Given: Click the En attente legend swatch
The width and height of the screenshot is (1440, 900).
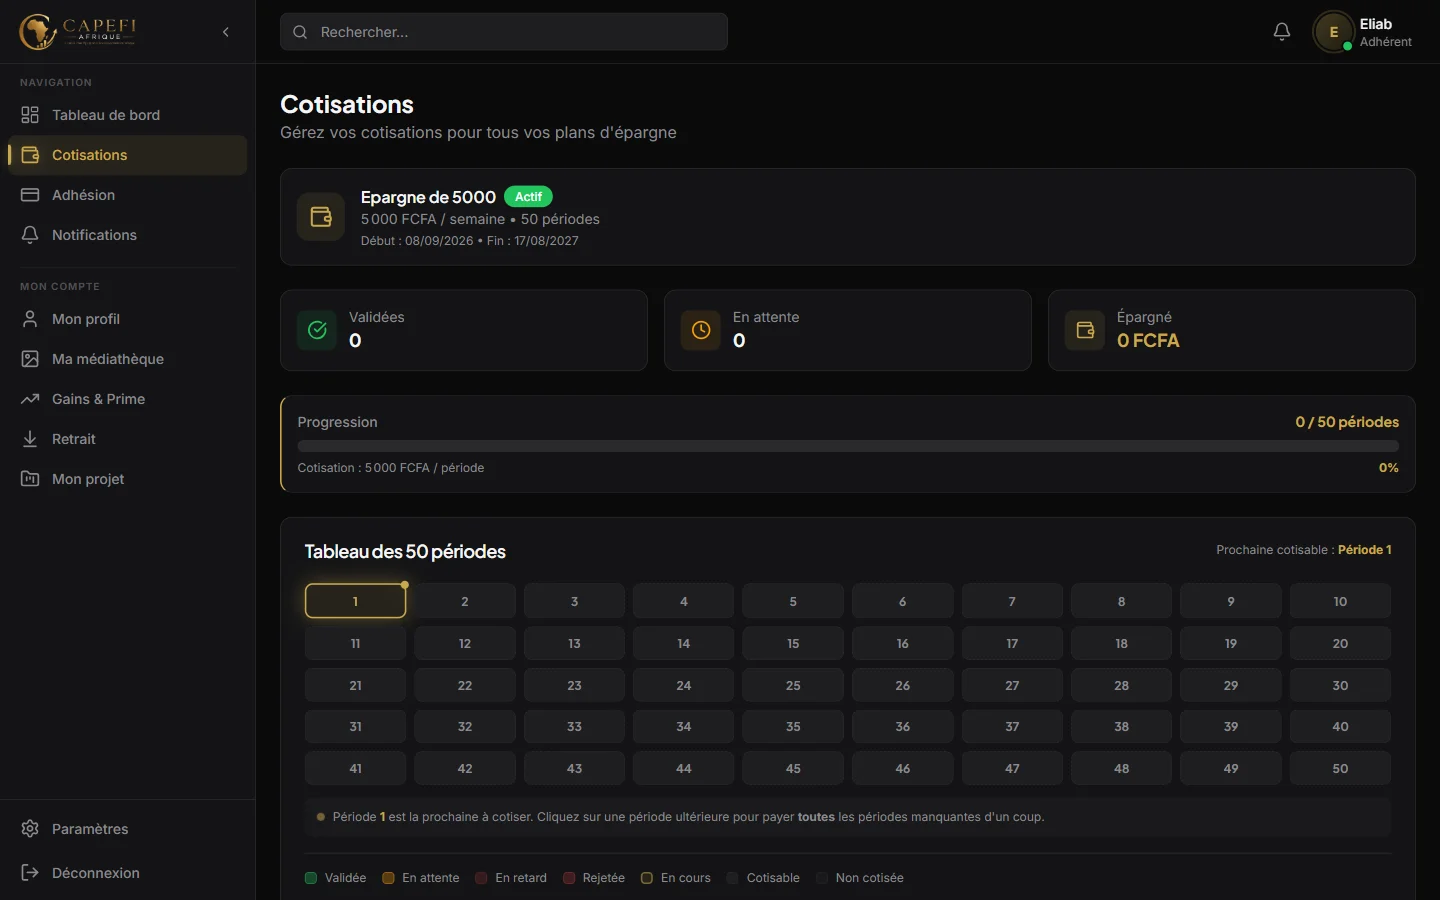Looking at the screenshot, I should point(388,878).
